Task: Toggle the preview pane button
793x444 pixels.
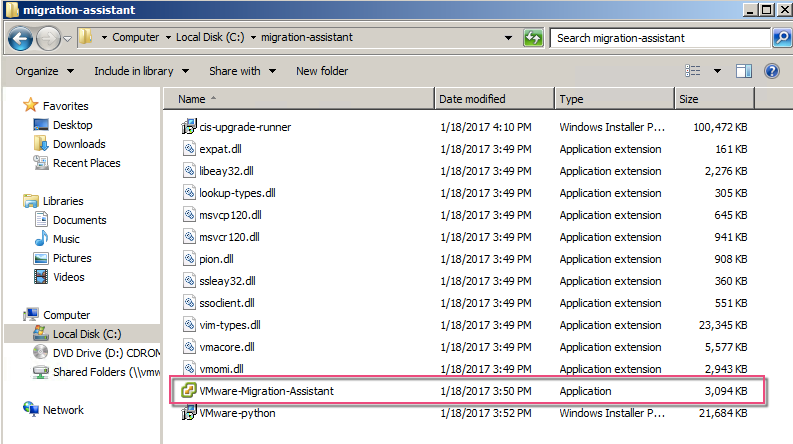Action: 743,71
